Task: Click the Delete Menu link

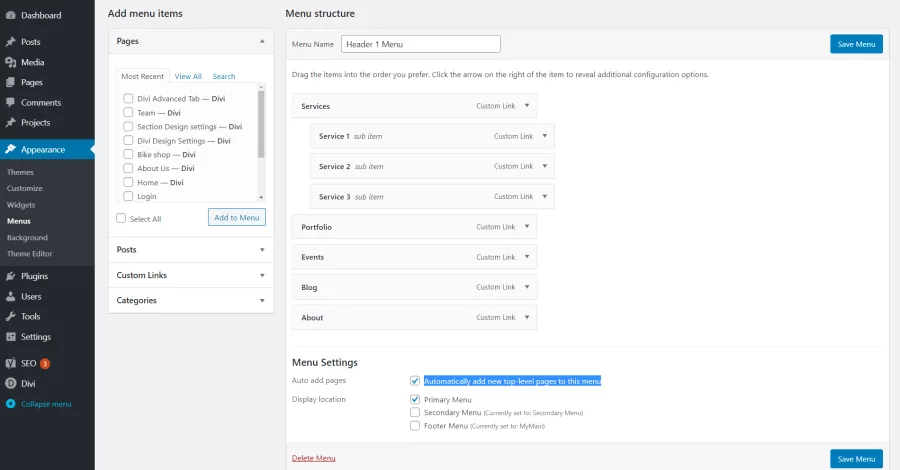Action: 313,458
